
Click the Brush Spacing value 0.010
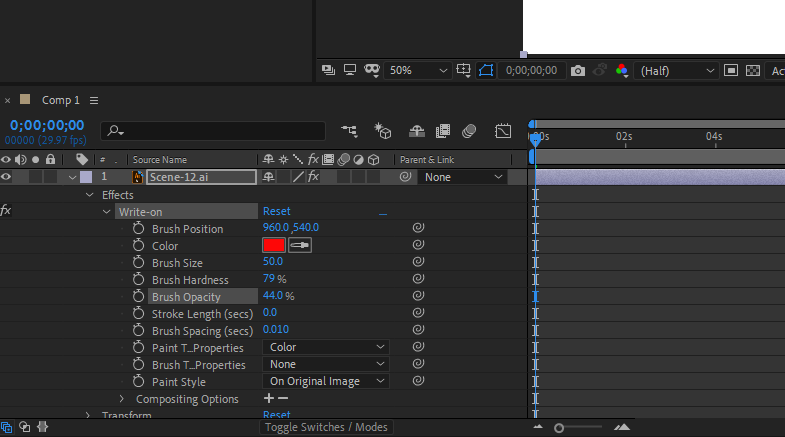[x=276, y=329]
